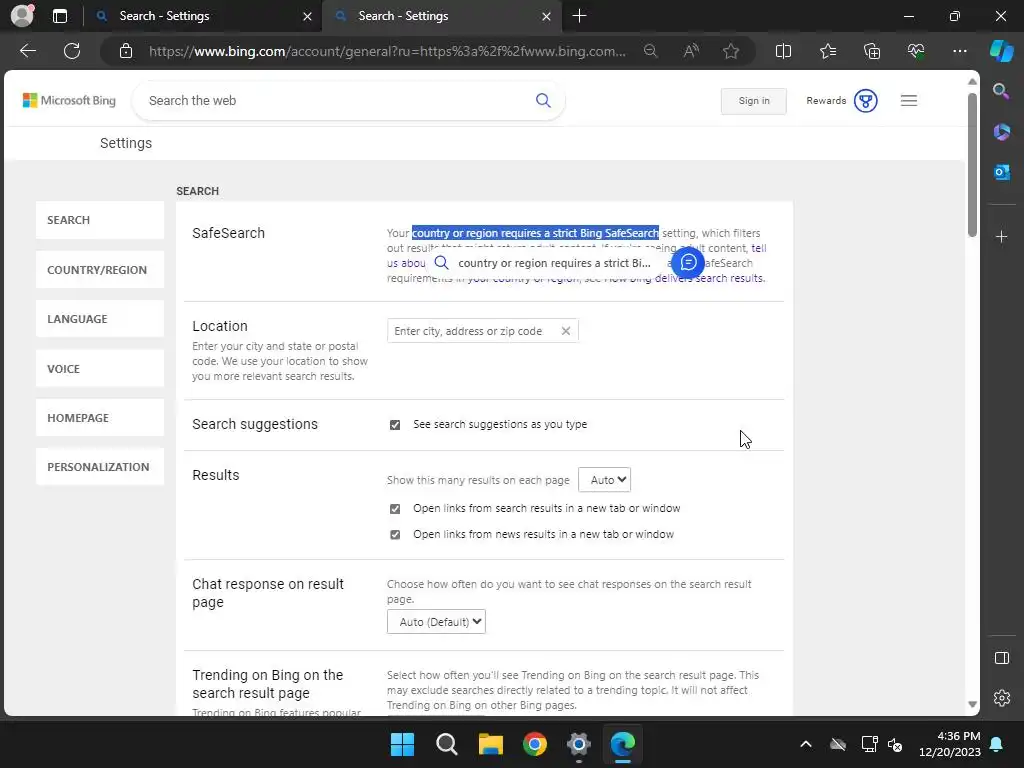
Task: Open taskbar clock showing 4:36 PM
Action: click(x=950, y=744)
